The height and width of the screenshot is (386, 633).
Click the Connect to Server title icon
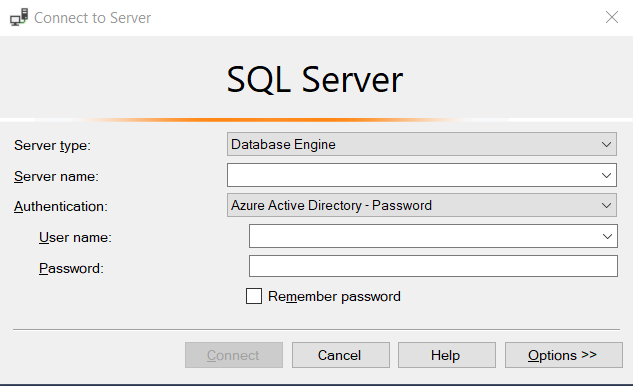click(x=19, y=17)
